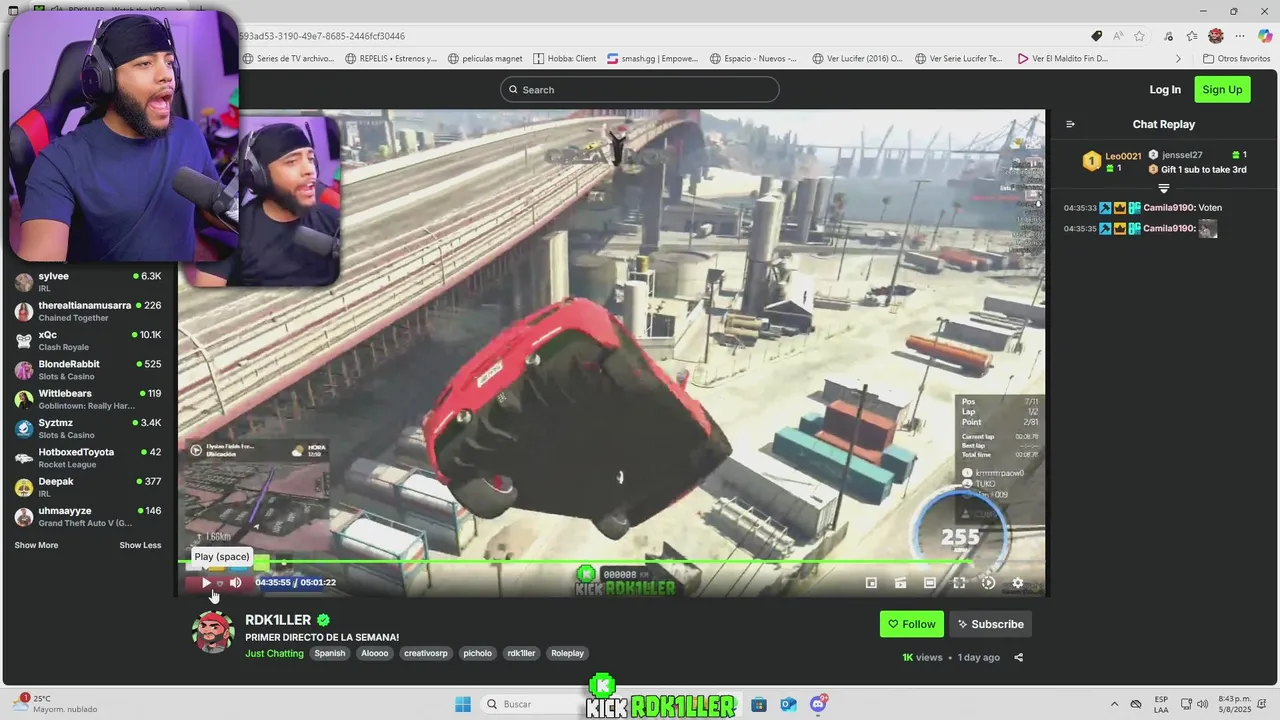
Task: Select the Aloooo tag
Action: (375, 653)
